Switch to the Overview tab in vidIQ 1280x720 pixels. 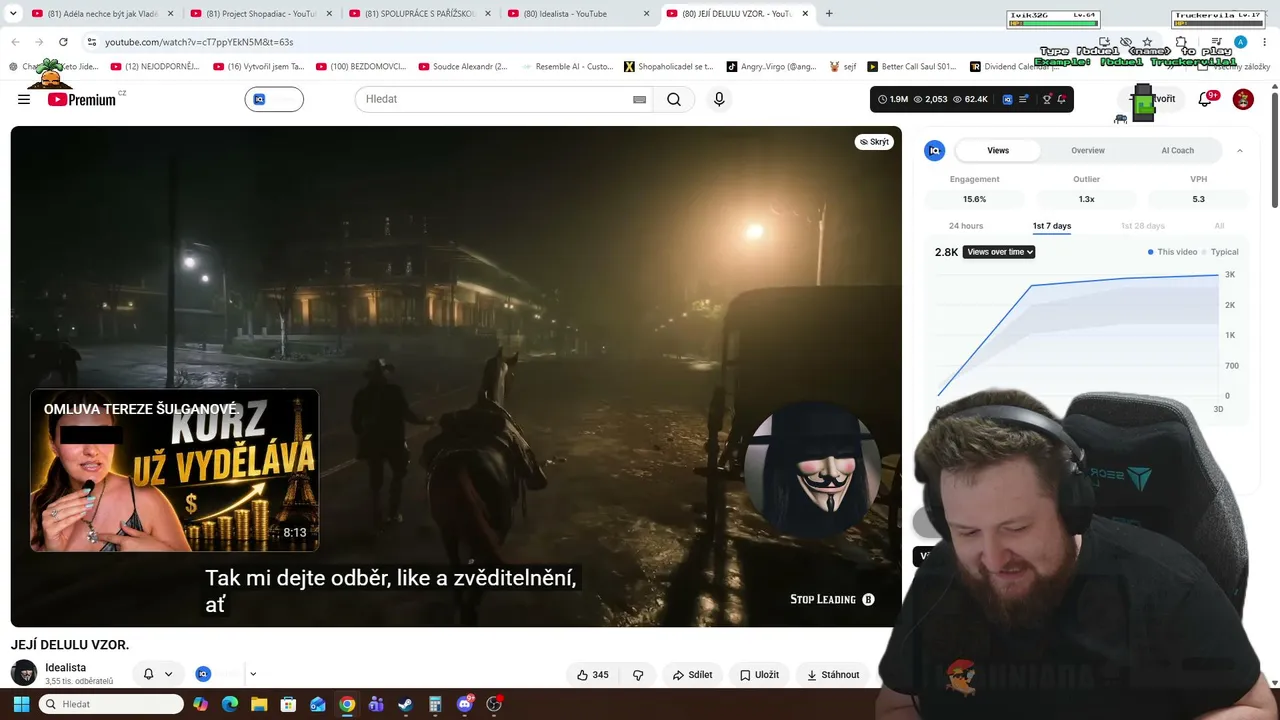tap(1088, 151)
